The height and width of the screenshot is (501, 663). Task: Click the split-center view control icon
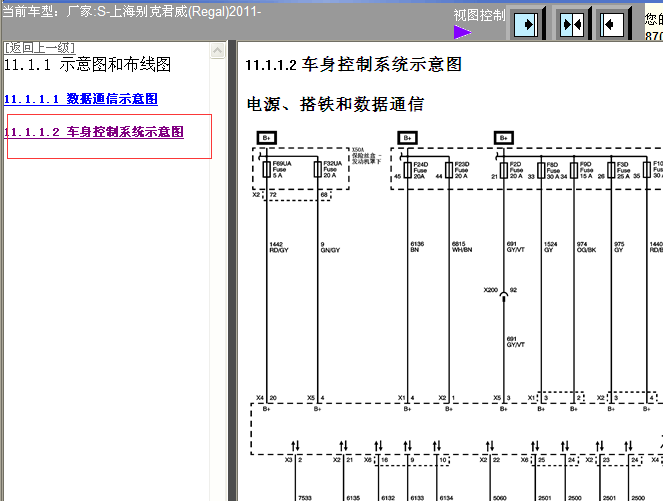pos(572,25)
